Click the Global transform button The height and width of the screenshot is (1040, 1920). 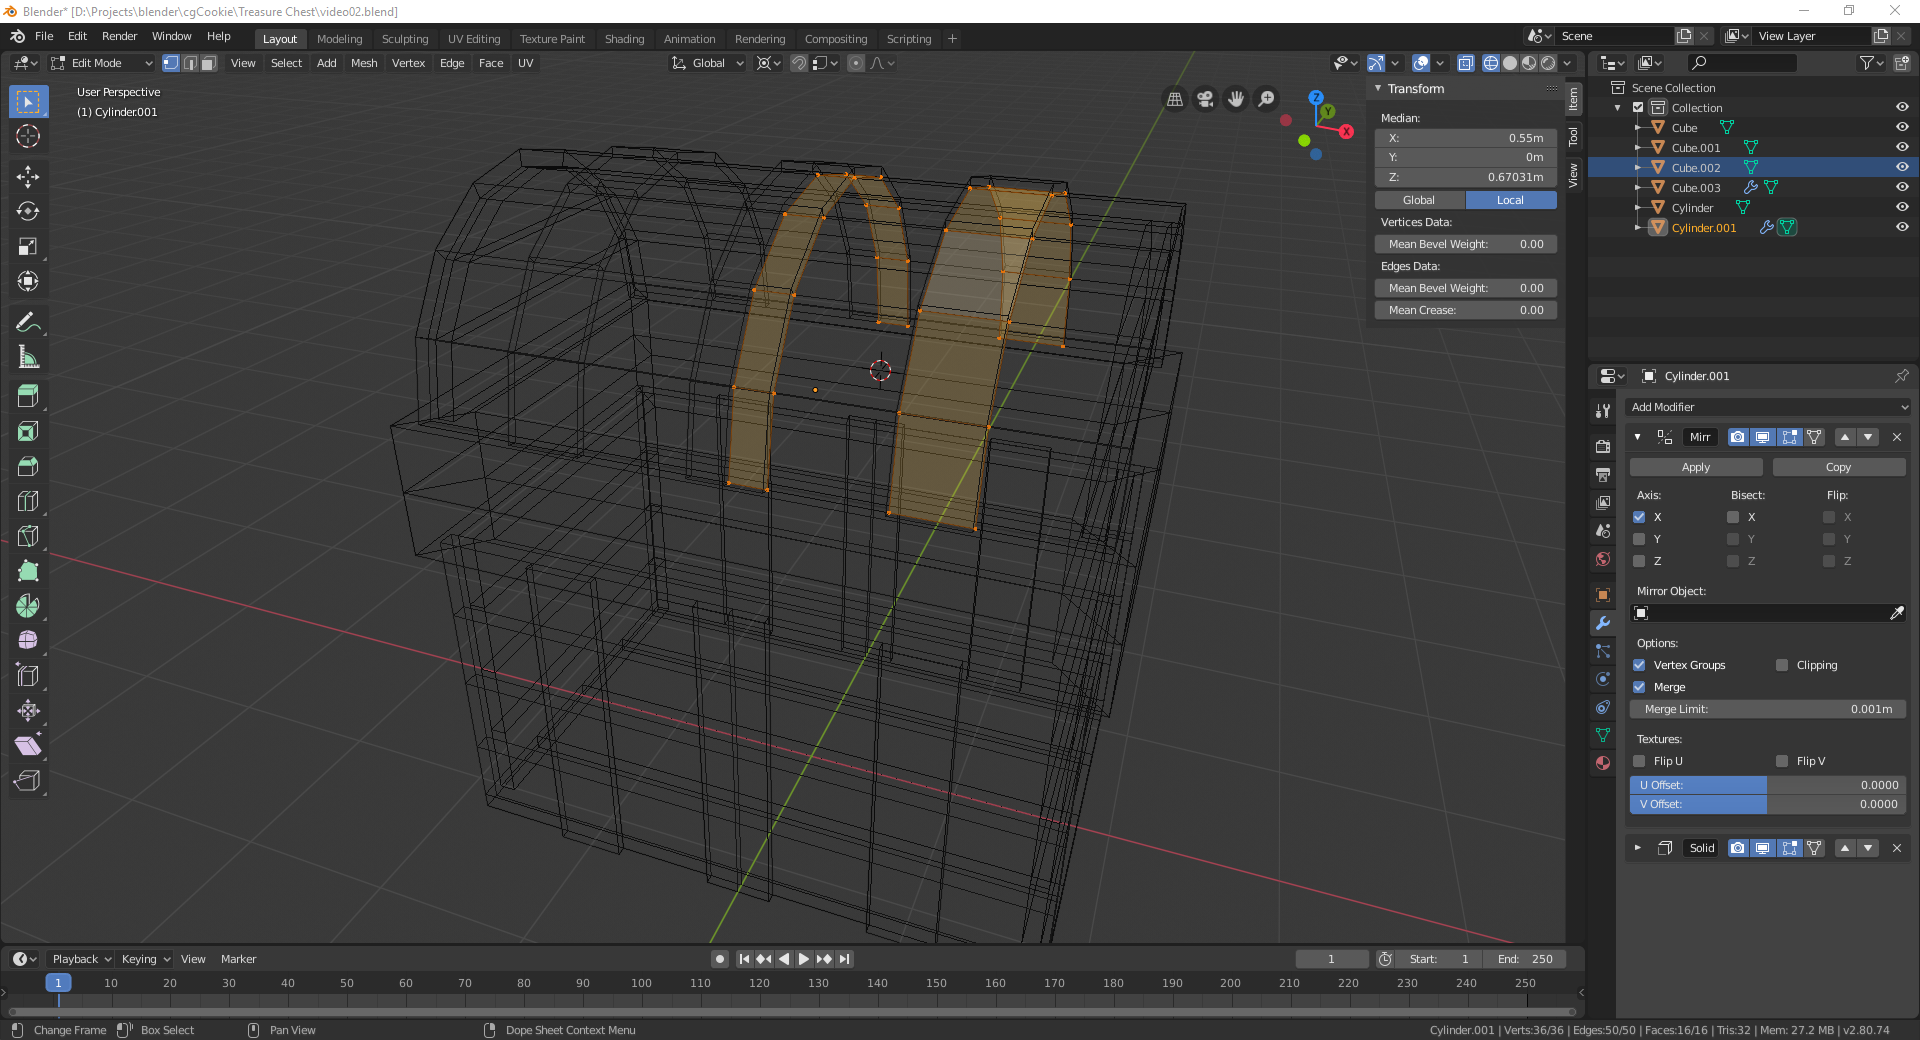pyautogui.click(x=1418, y=200)
